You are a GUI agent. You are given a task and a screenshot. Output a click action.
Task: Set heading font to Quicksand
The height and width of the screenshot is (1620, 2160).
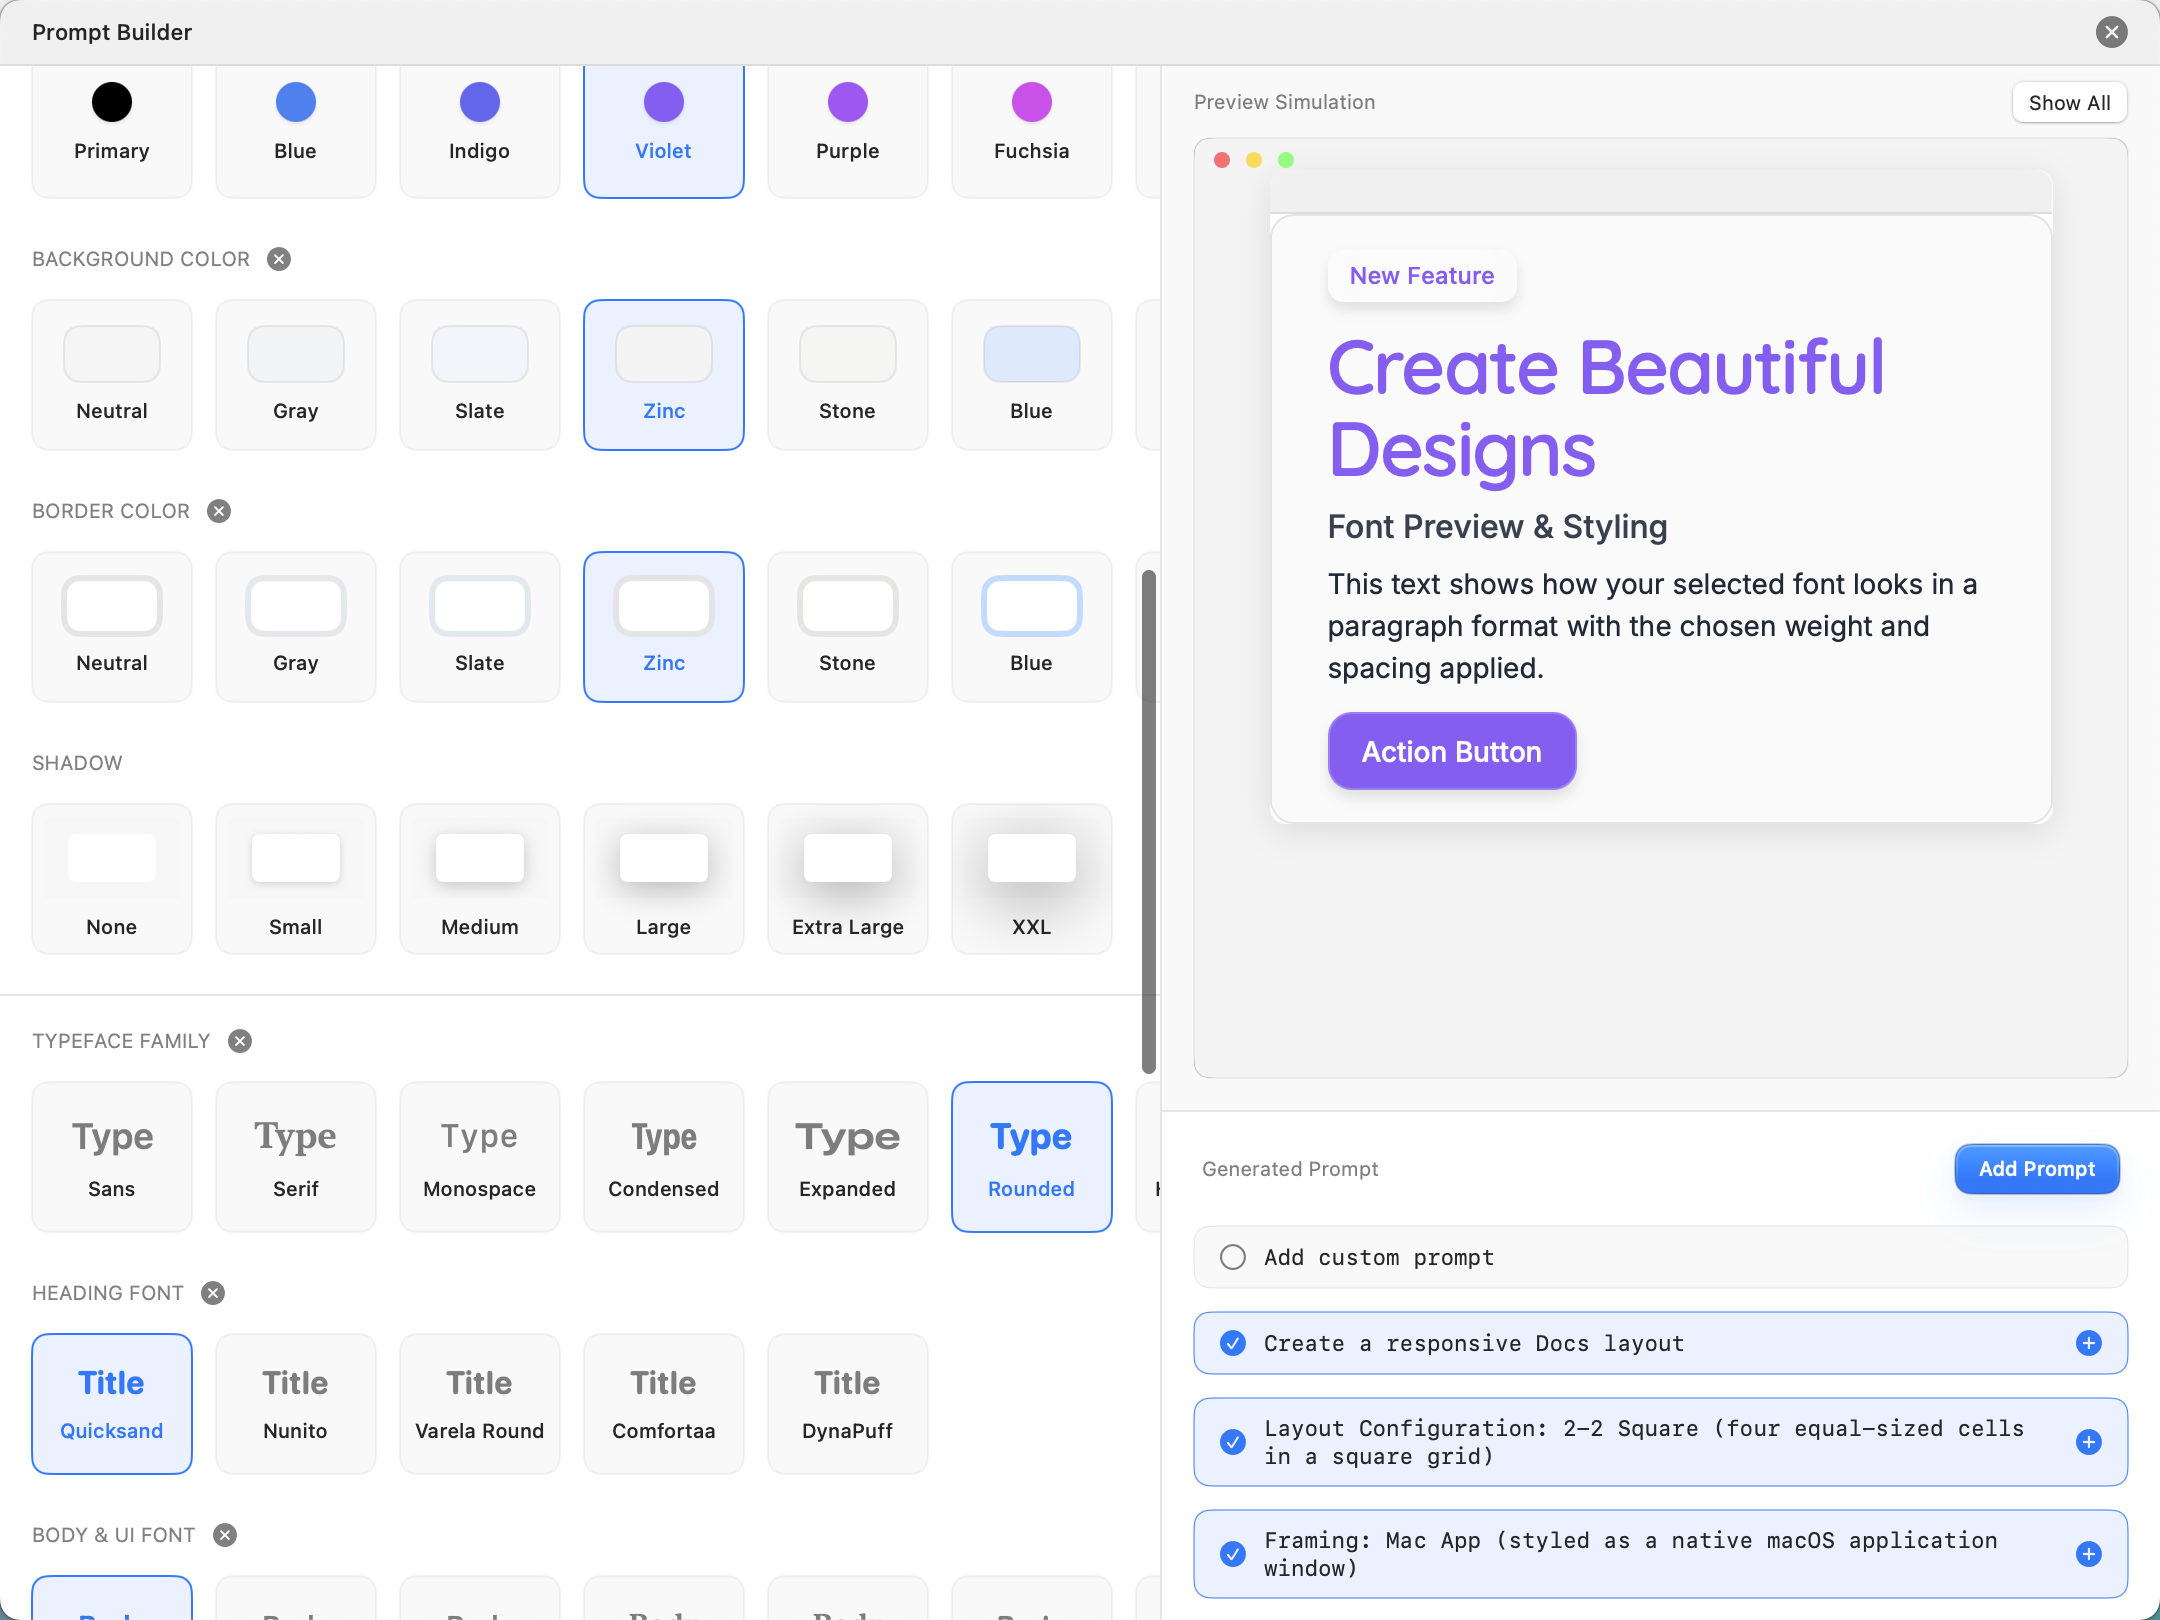click(112, 1404)
